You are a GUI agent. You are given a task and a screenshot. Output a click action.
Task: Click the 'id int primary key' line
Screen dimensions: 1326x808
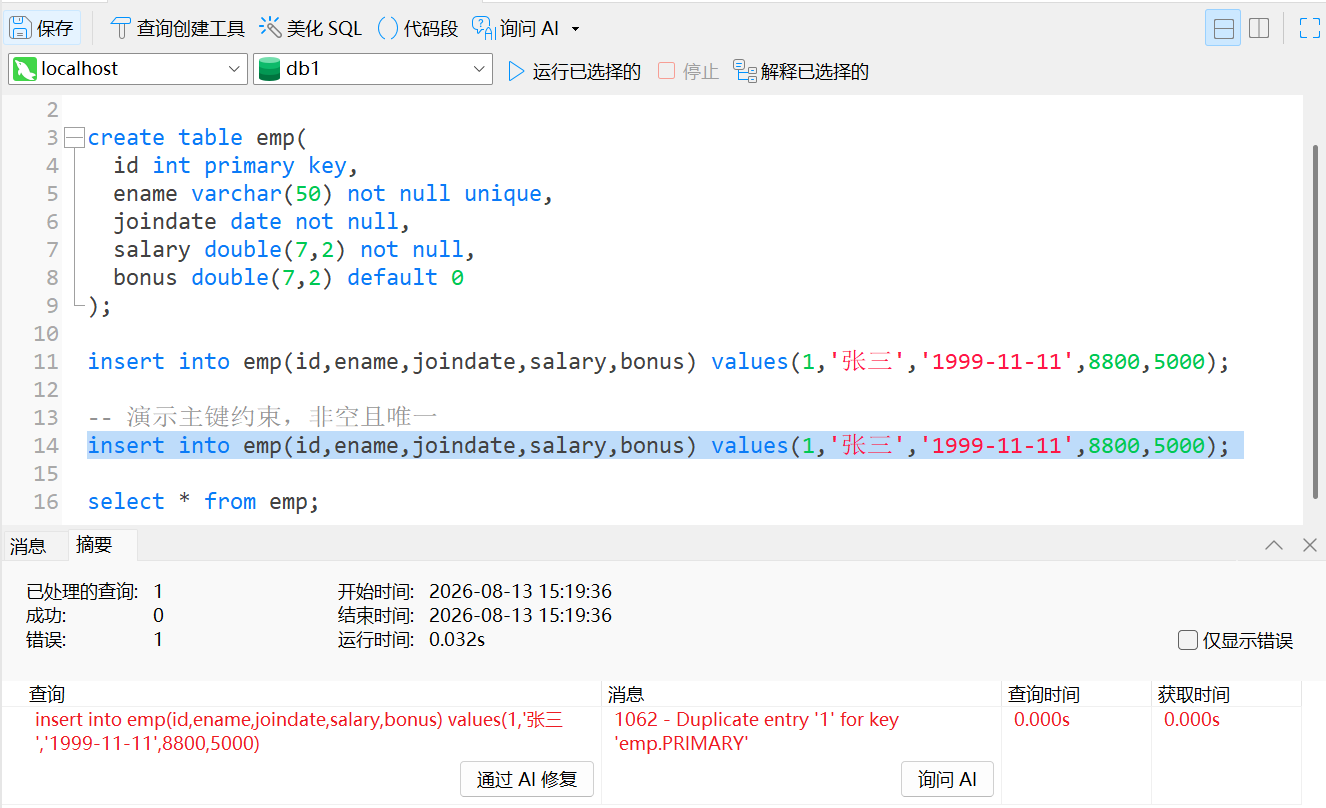[235, 166]
